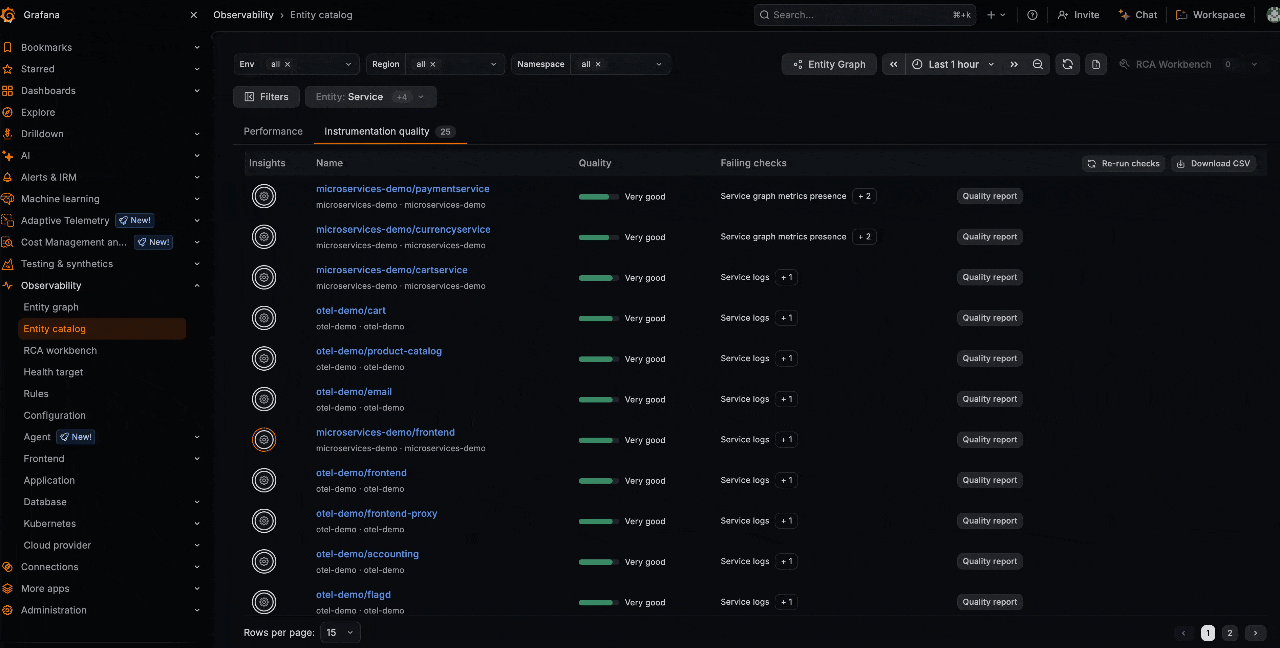Open the Entity: Service filter dropdown
Image resolution: width=1280 pixels, height=648 pixels.
(371, 97)
